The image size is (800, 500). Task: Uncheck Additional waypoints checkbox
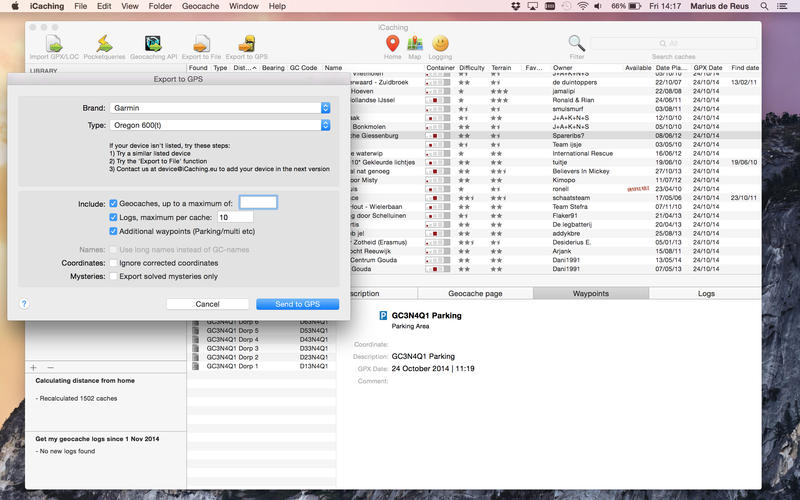point(113,231)
